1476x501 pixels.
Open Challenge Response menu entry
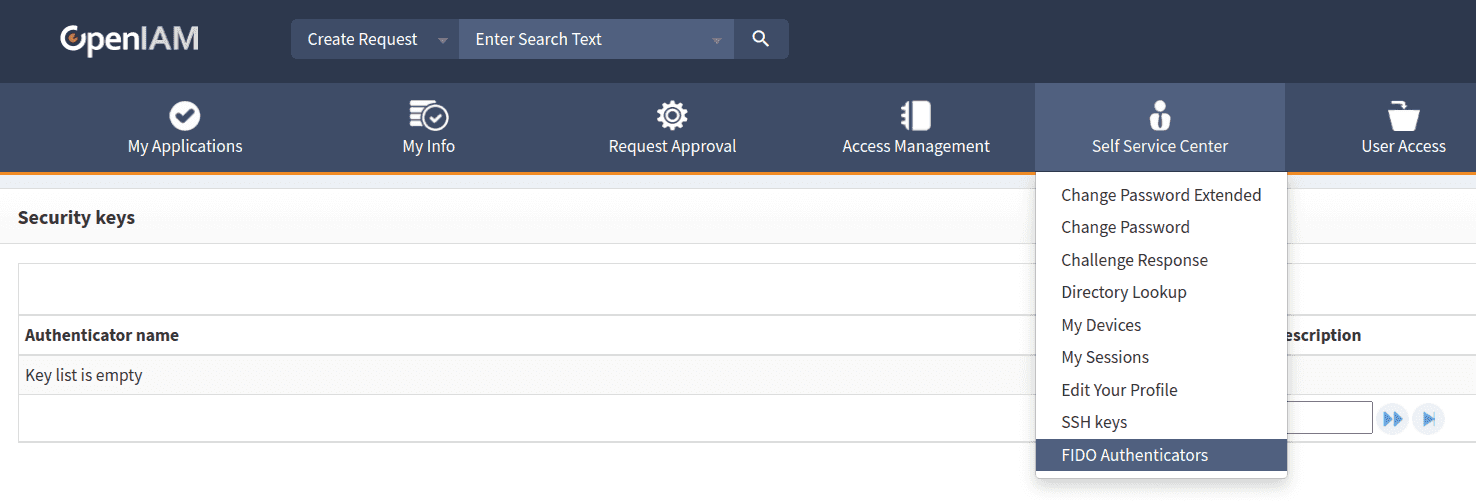tap(1134, 260)
